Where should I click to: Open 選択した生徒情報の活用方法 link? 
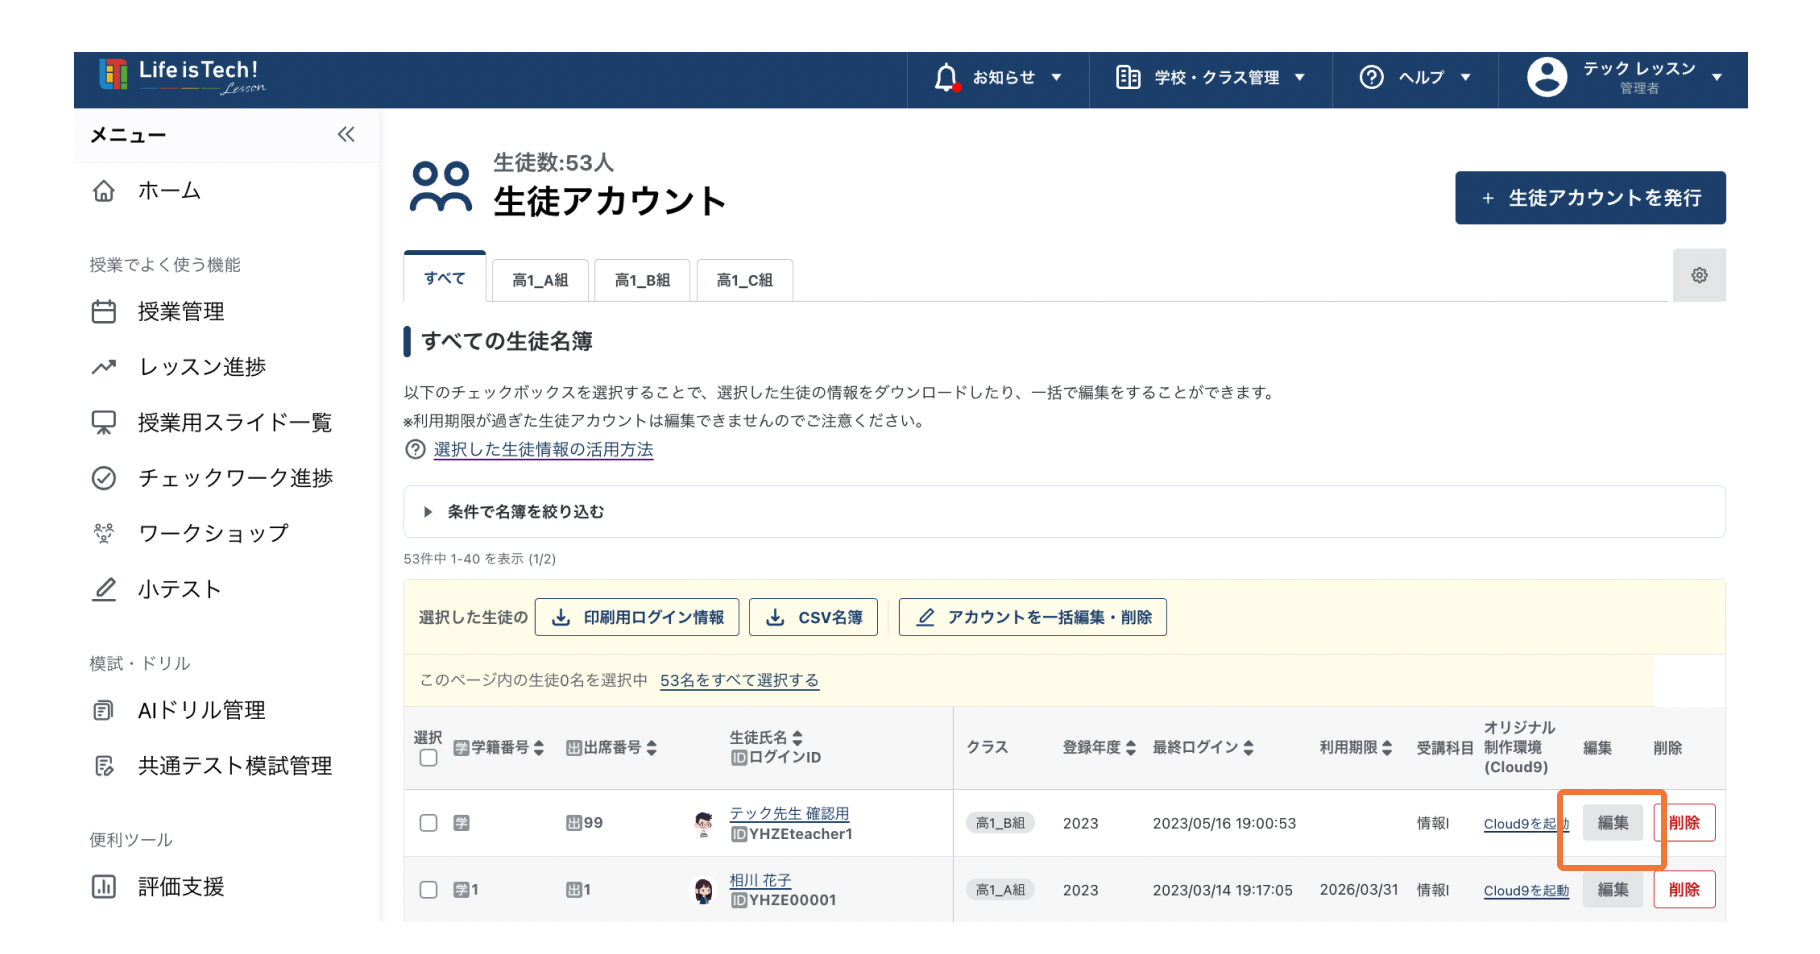[x=543, y=450]
